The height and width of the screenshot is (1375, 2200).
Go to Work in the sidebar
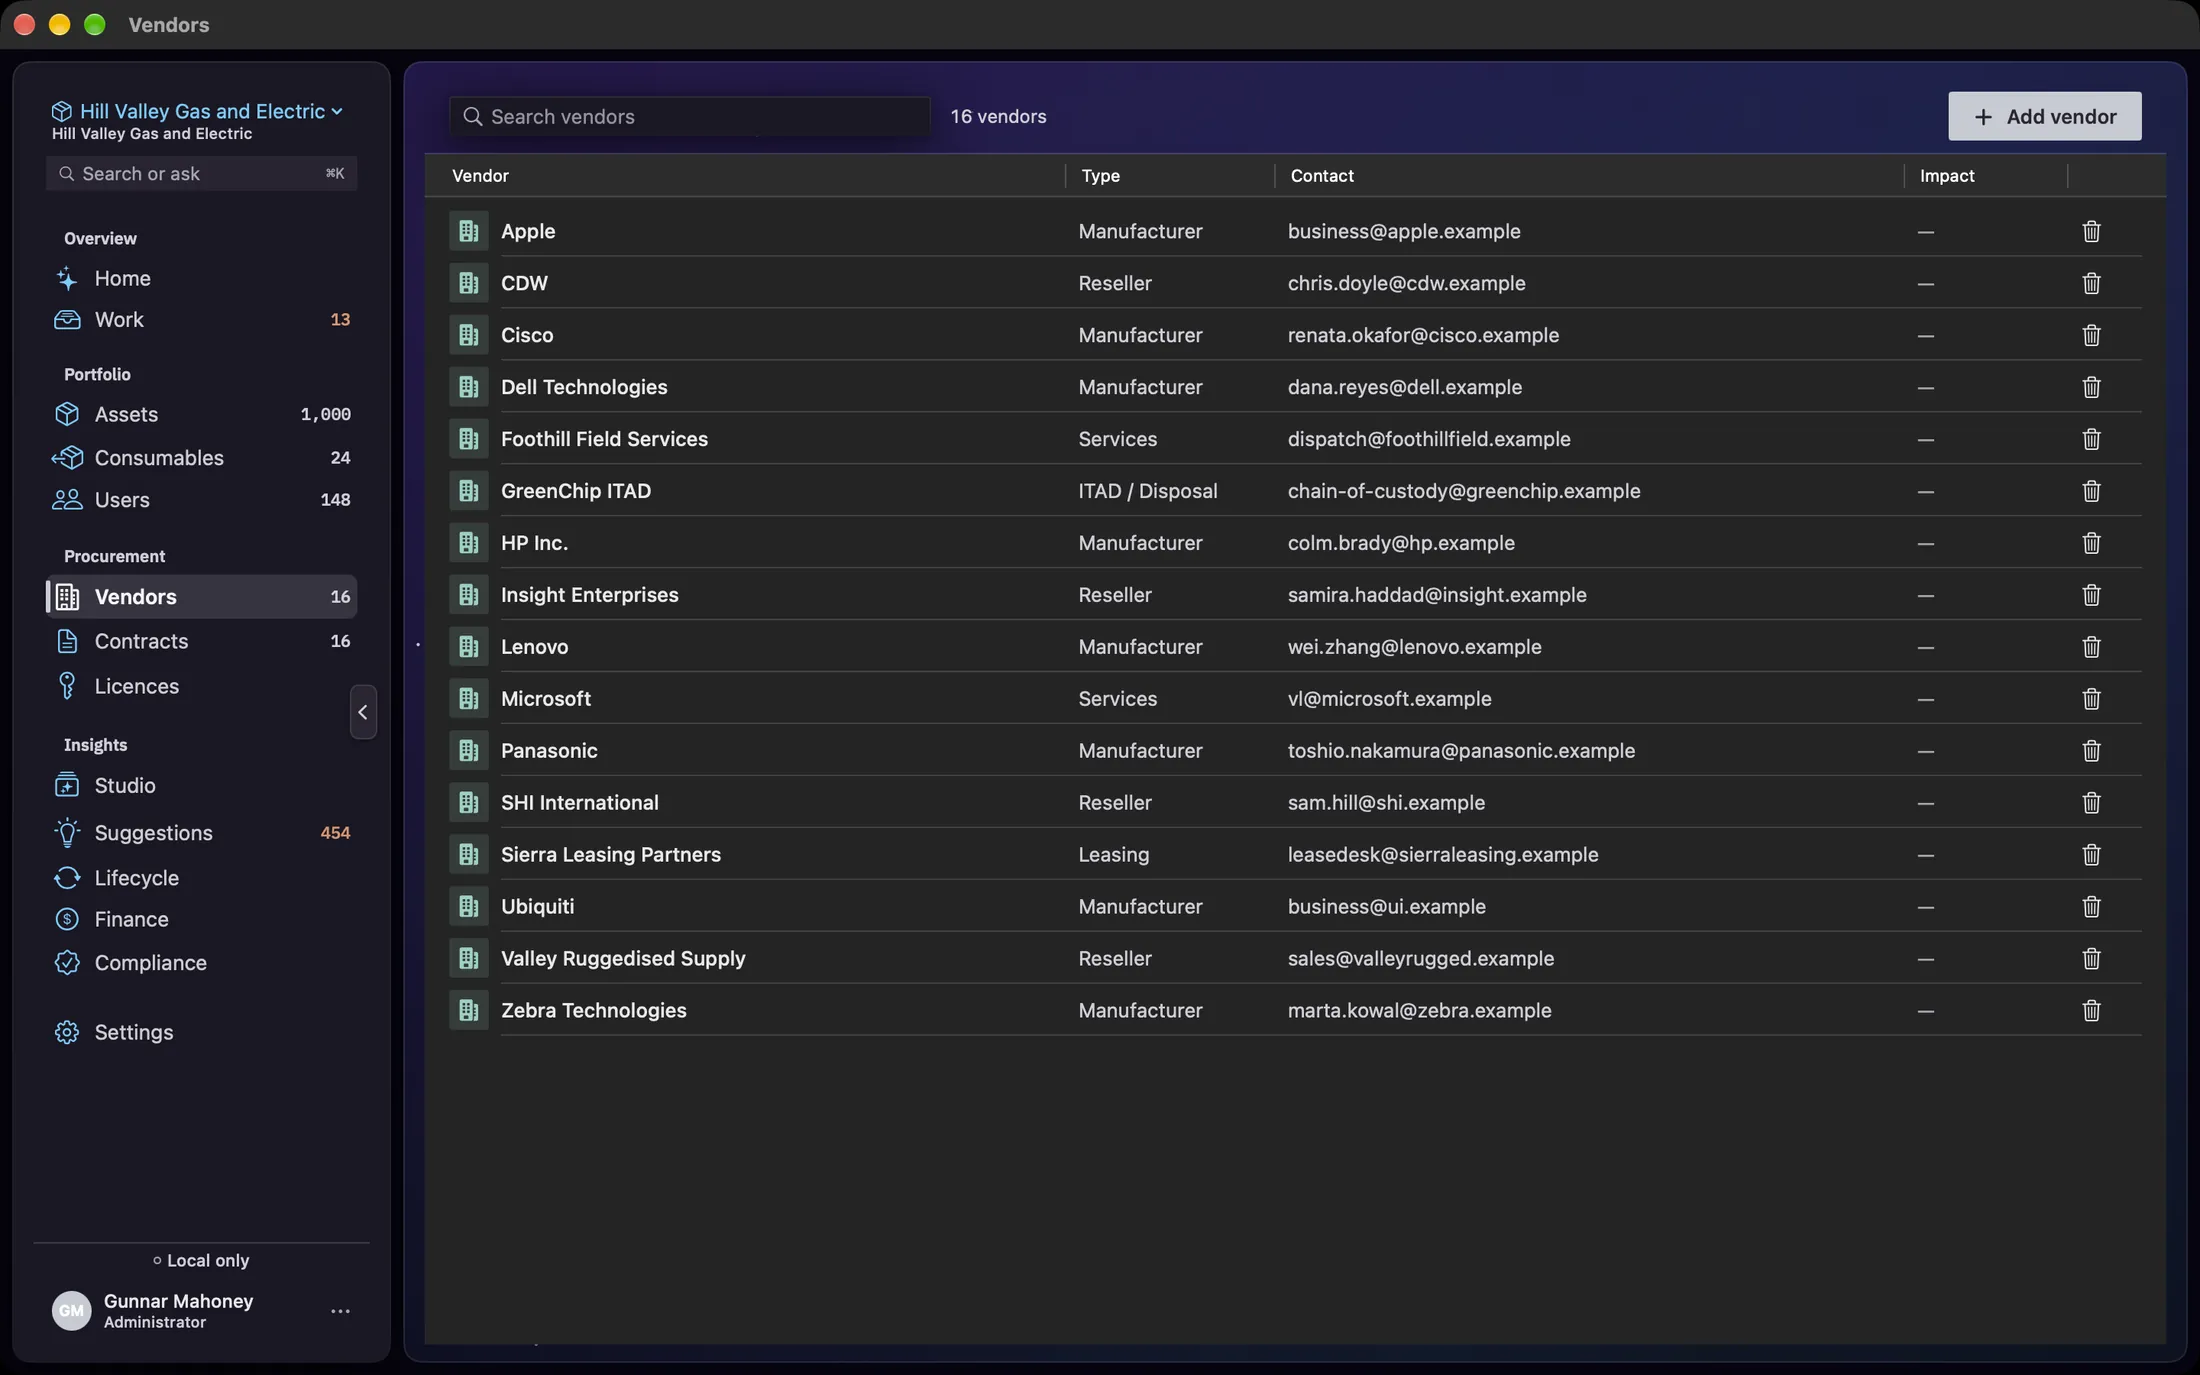pos(201,320)
